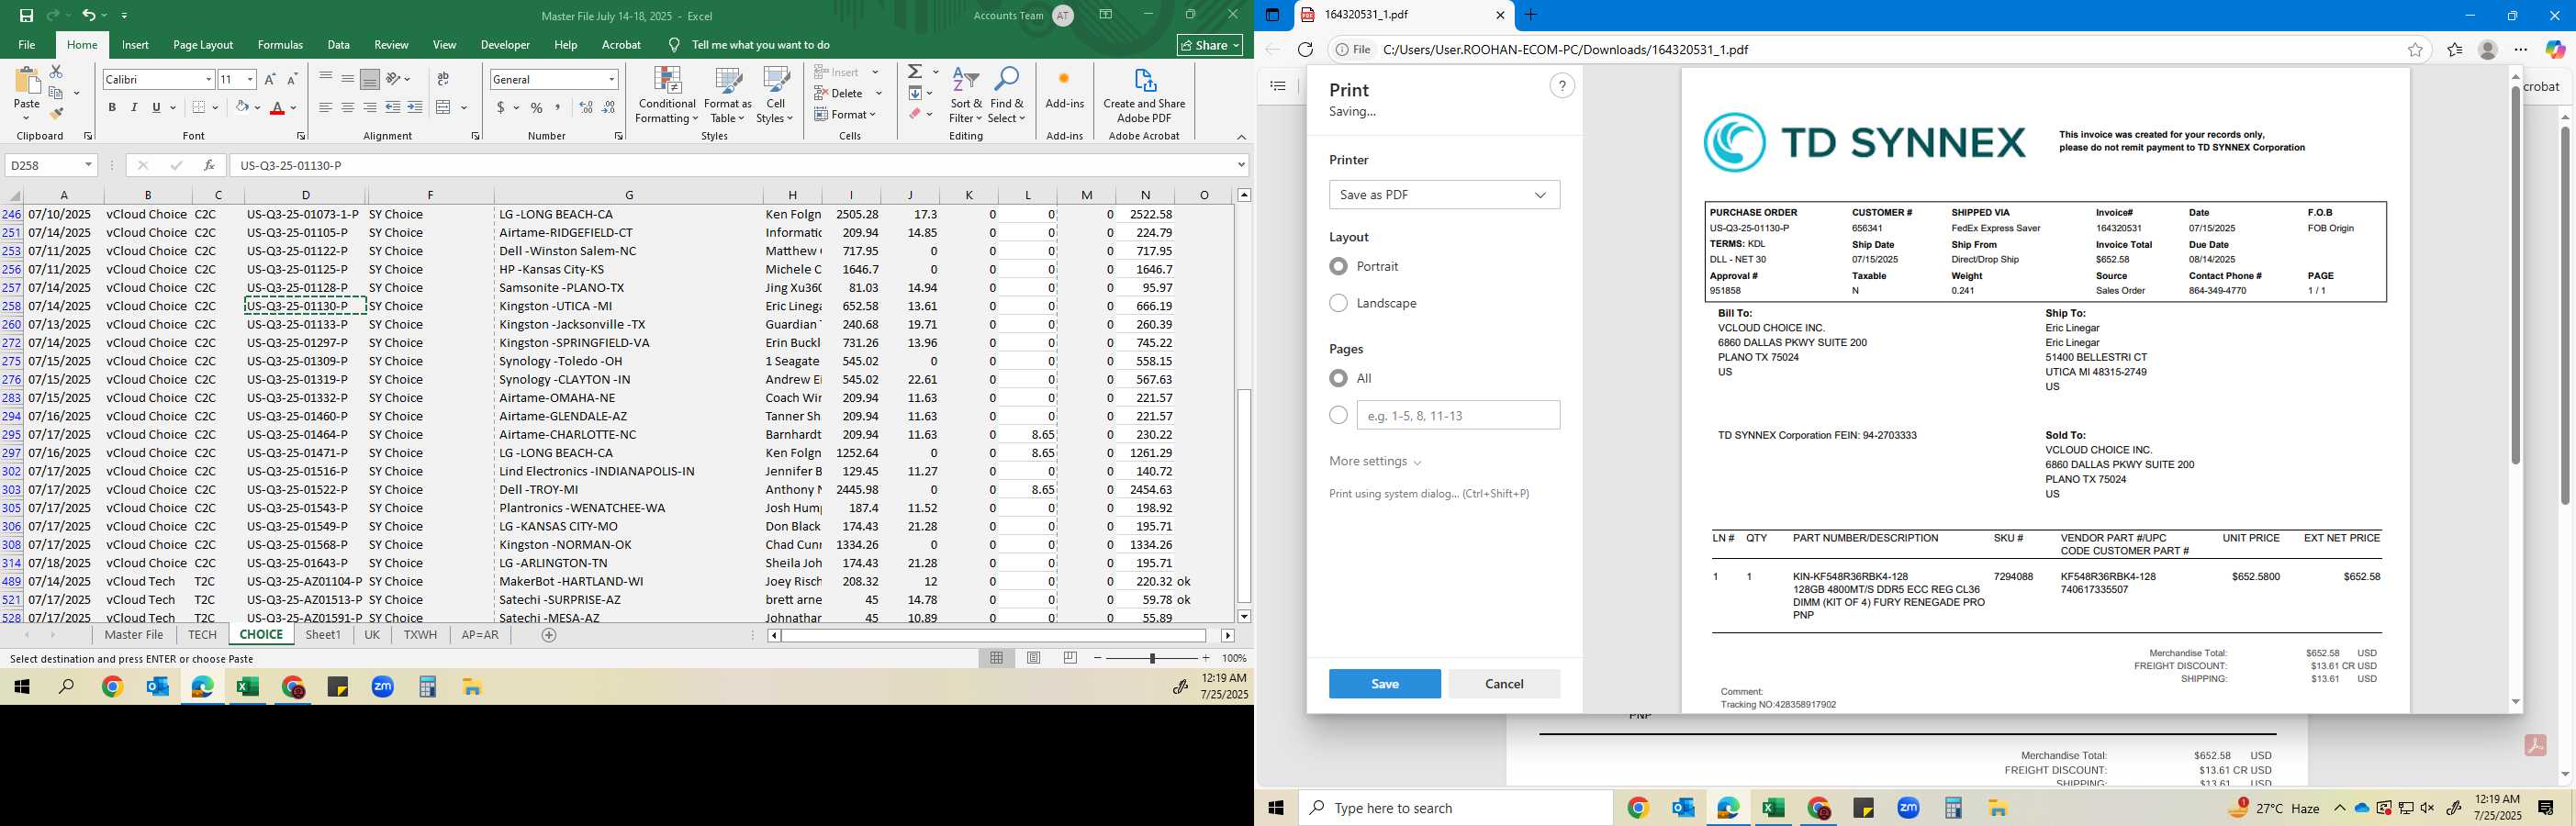The image size is (2576, 826).
Task: Open the File menu in Excel
Action: (x=27, y=45)
